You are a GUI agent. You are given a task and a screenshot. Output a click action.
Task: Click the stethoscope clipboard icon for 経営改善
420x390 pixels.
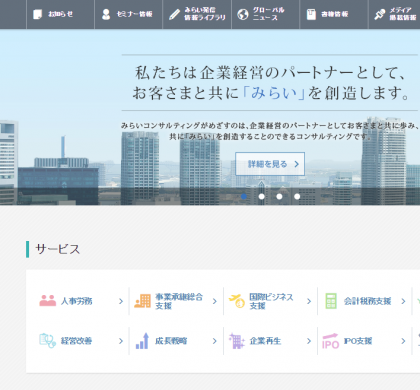click(48, 341)
